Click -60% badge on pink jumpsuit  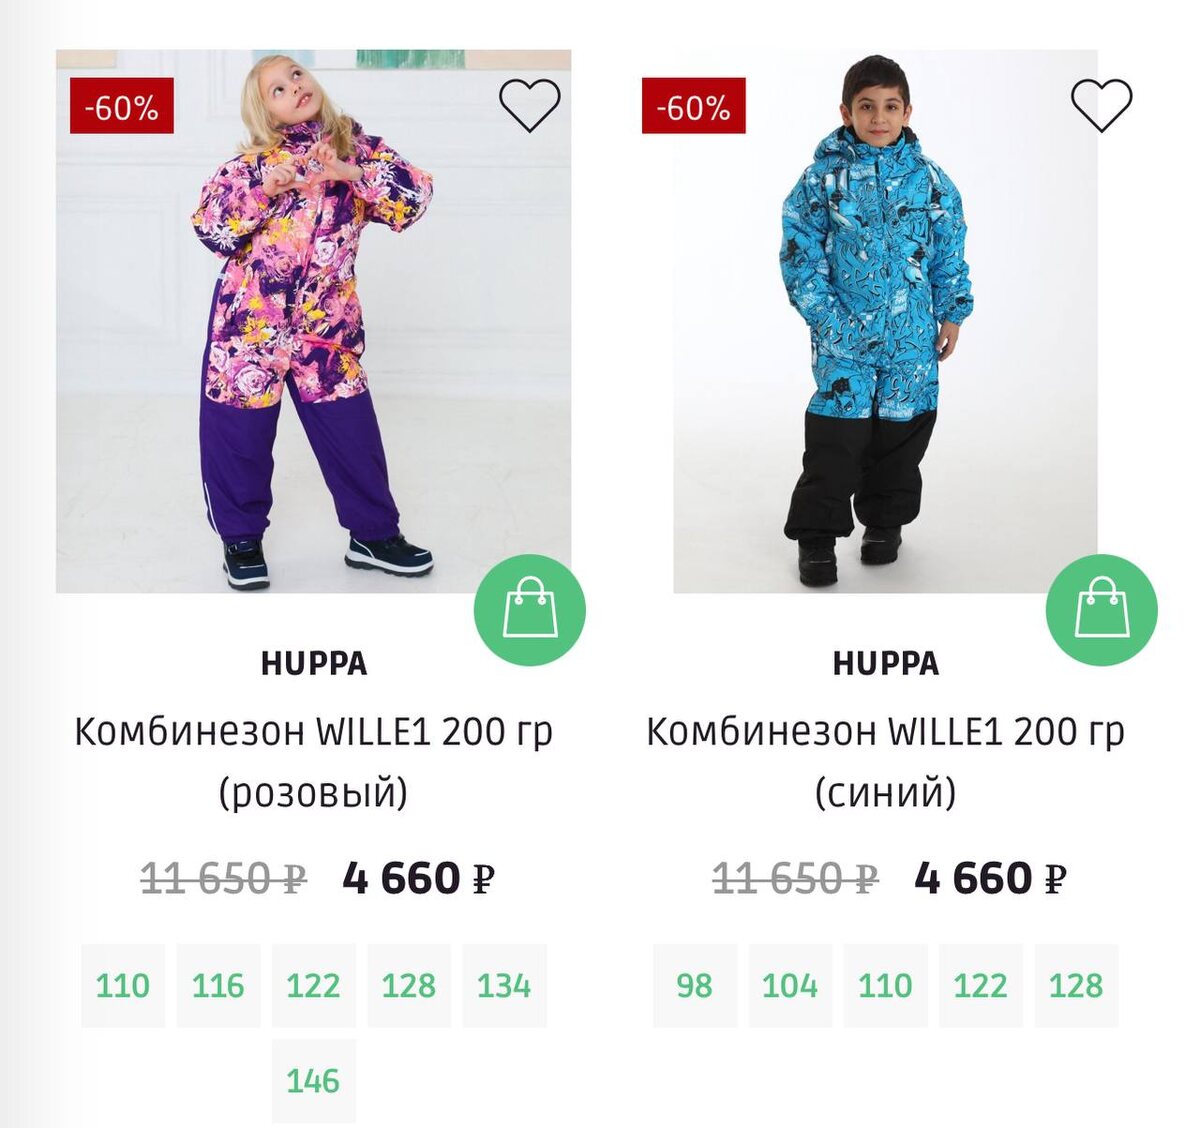[x=122, y=106]
